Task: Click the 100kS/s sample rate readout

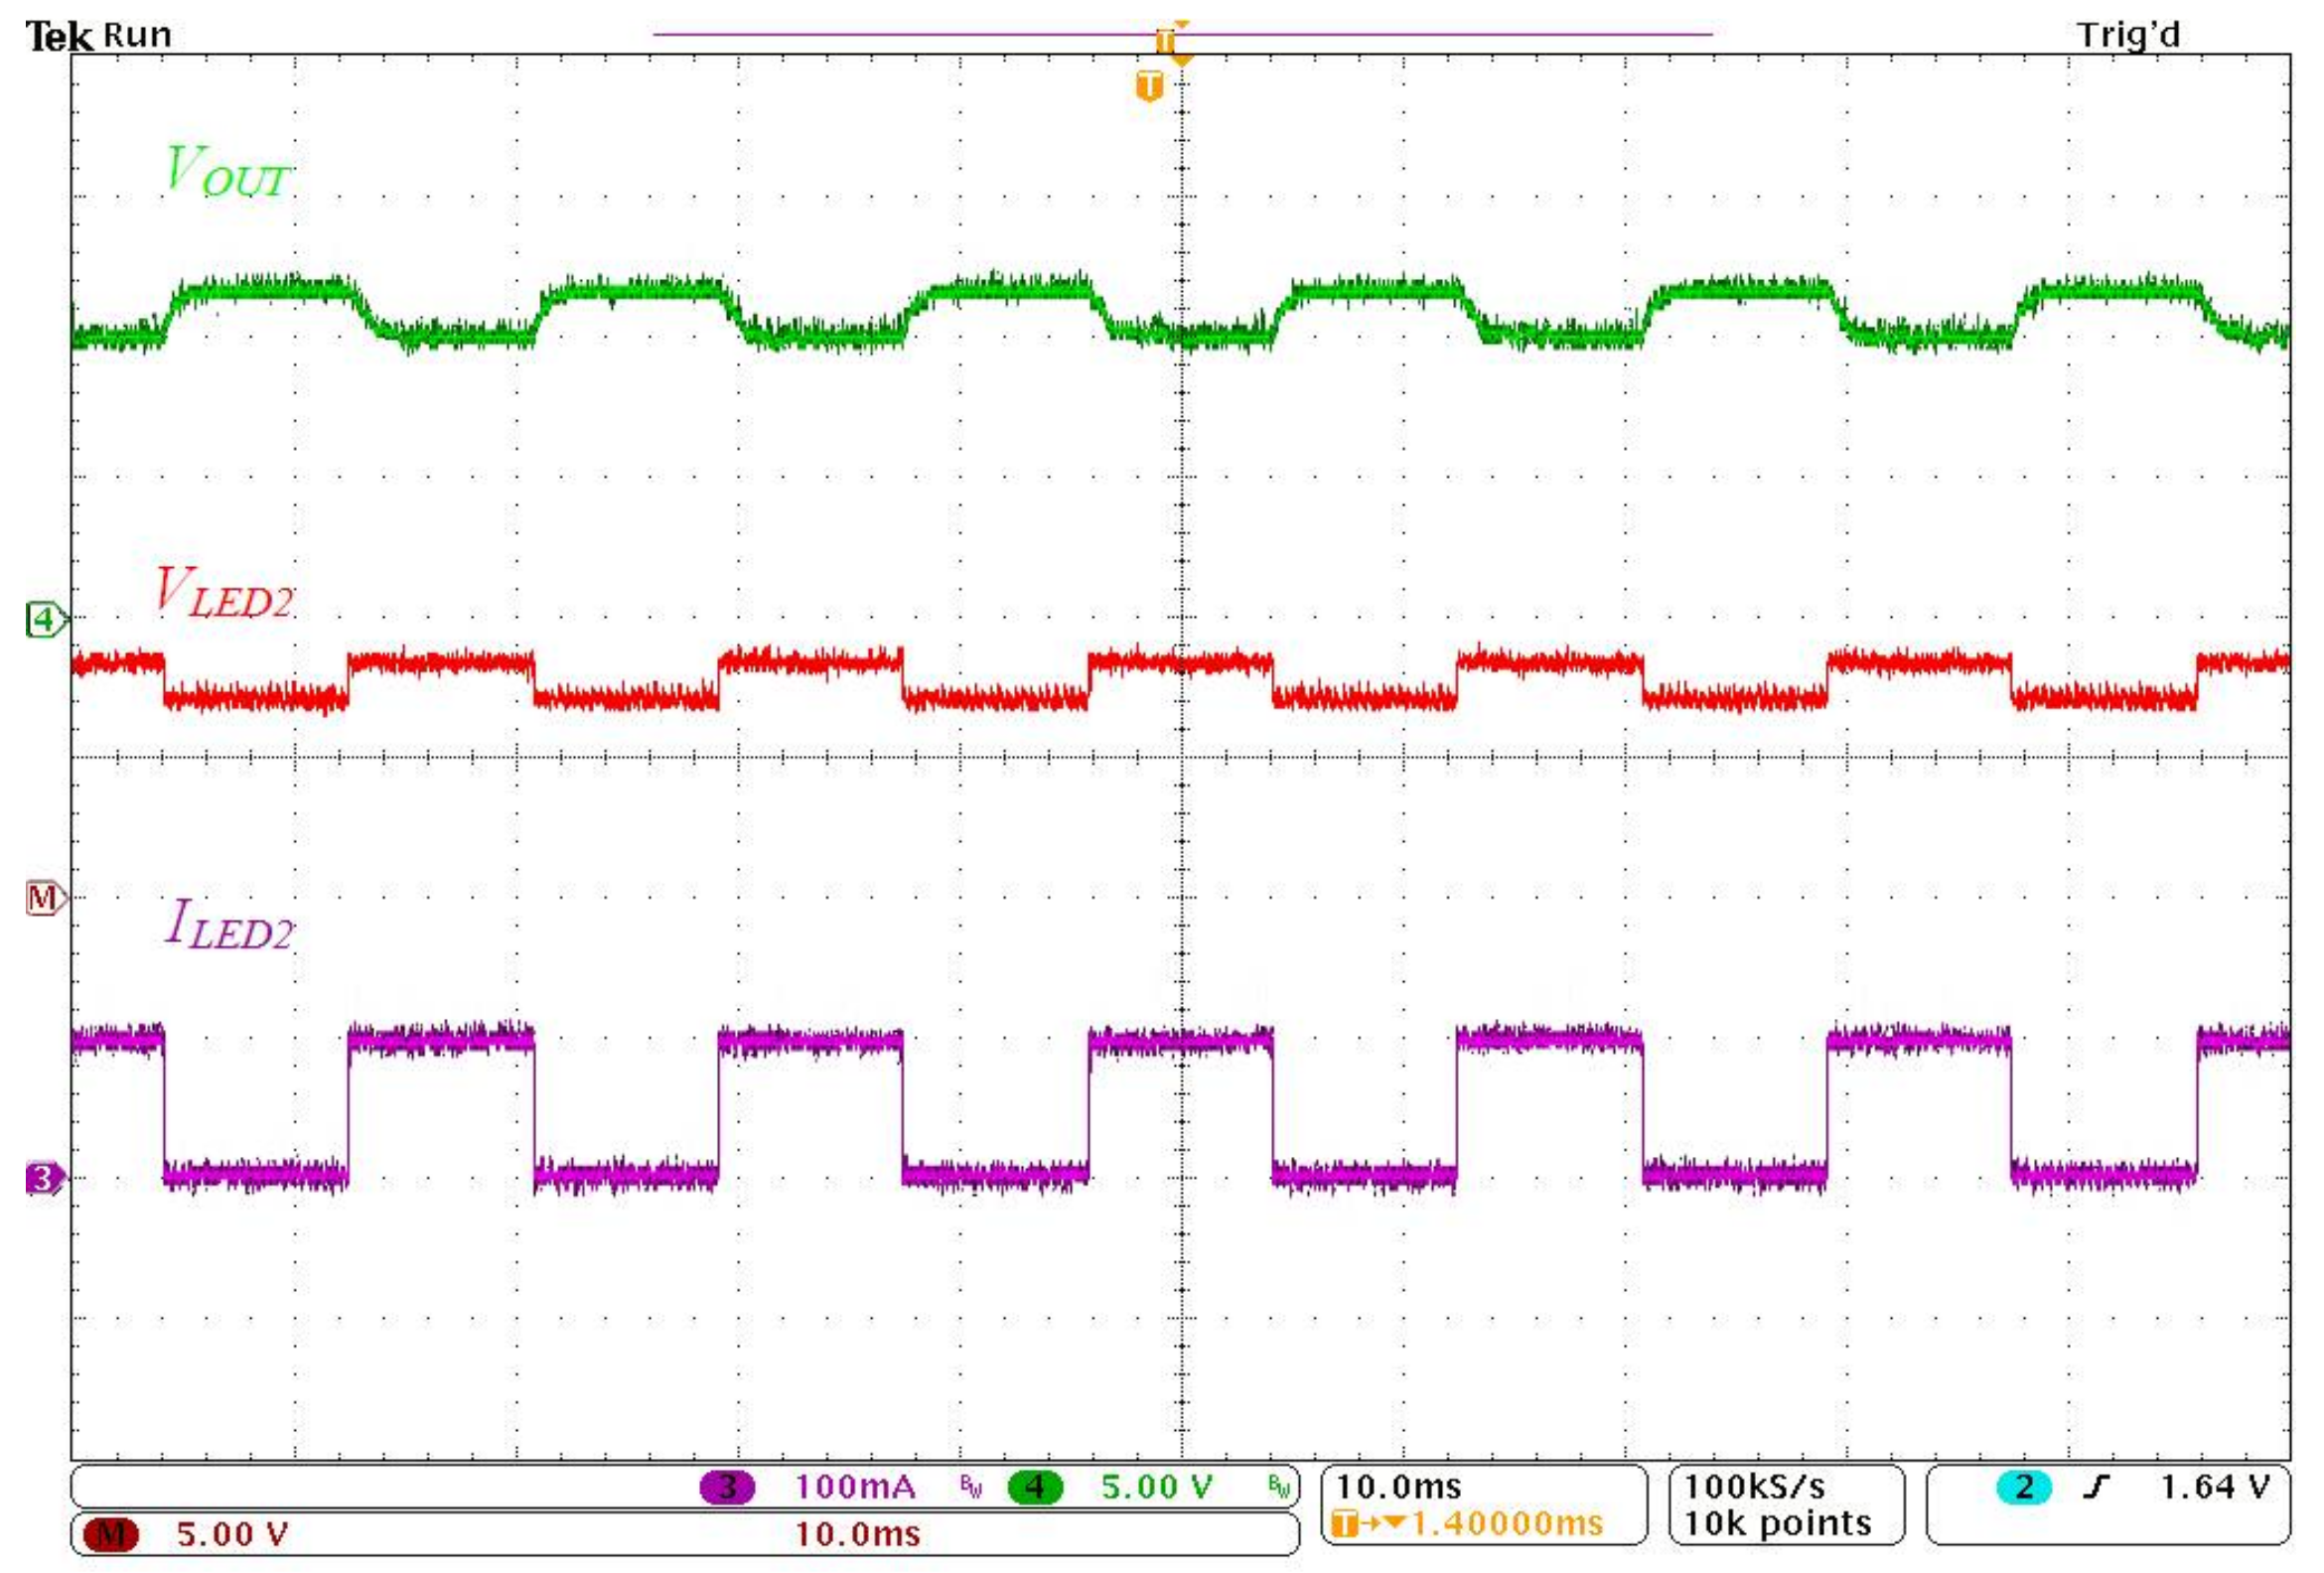Action: [1755, 1486]
